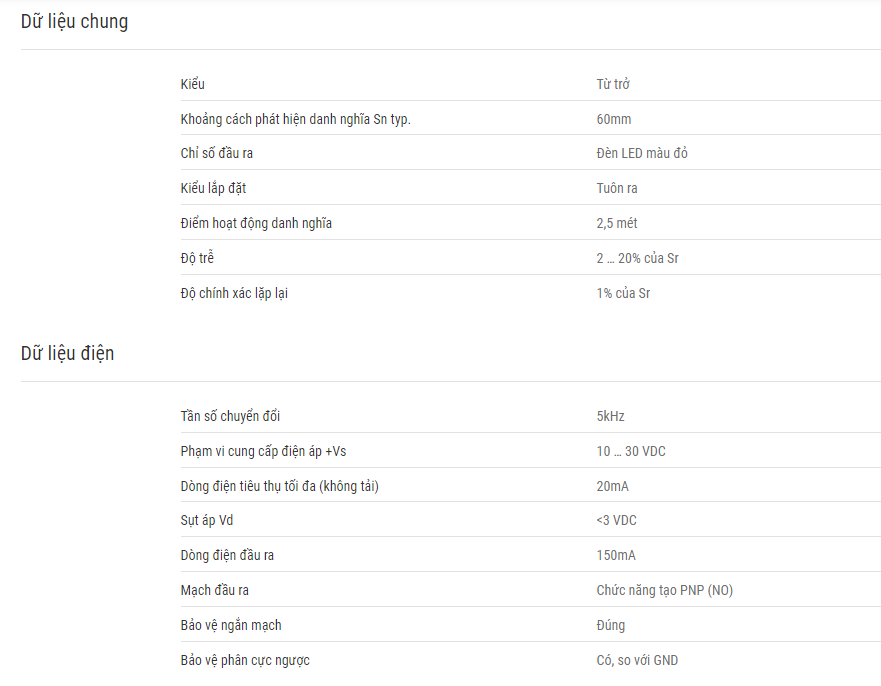The image size is (881, 686).
Task: Click the "10 ... 30 VDC" value
Action: [631, 451]
